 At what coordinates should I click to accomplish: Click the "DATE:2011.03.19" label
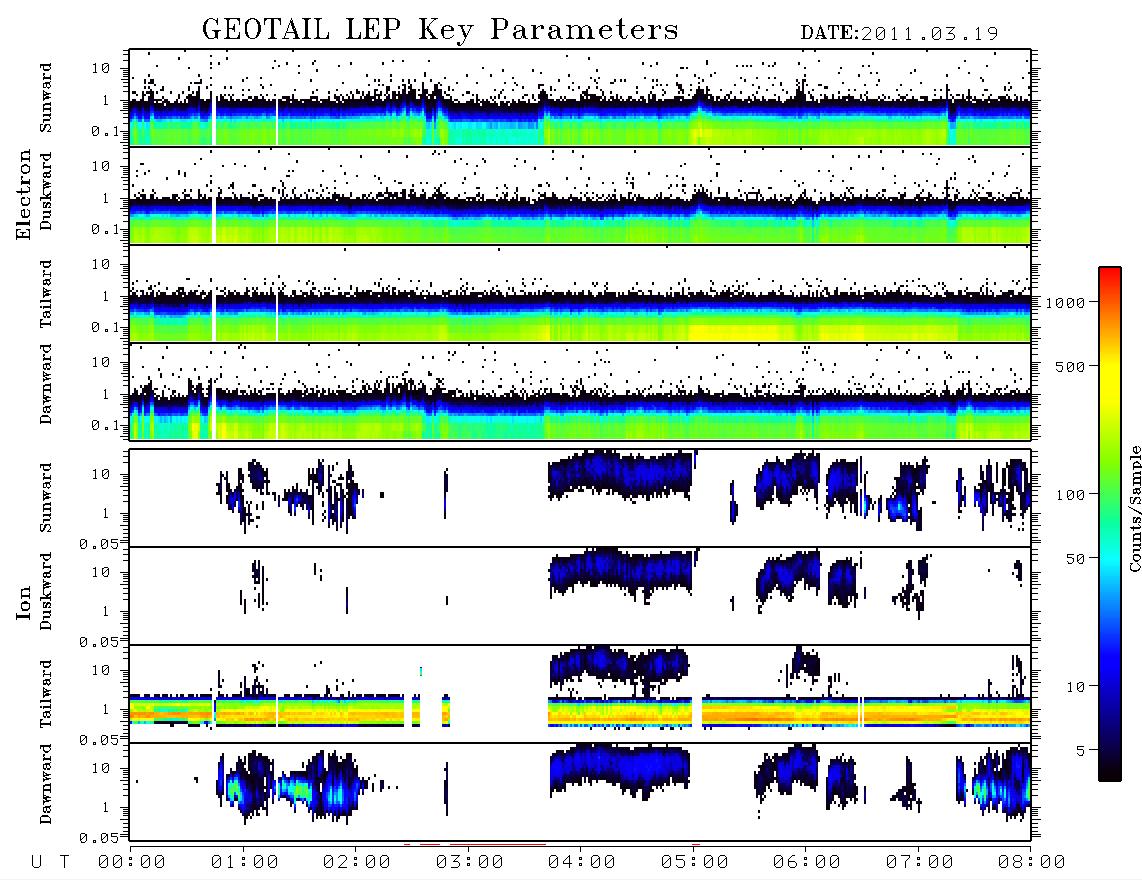click(899, 33)
